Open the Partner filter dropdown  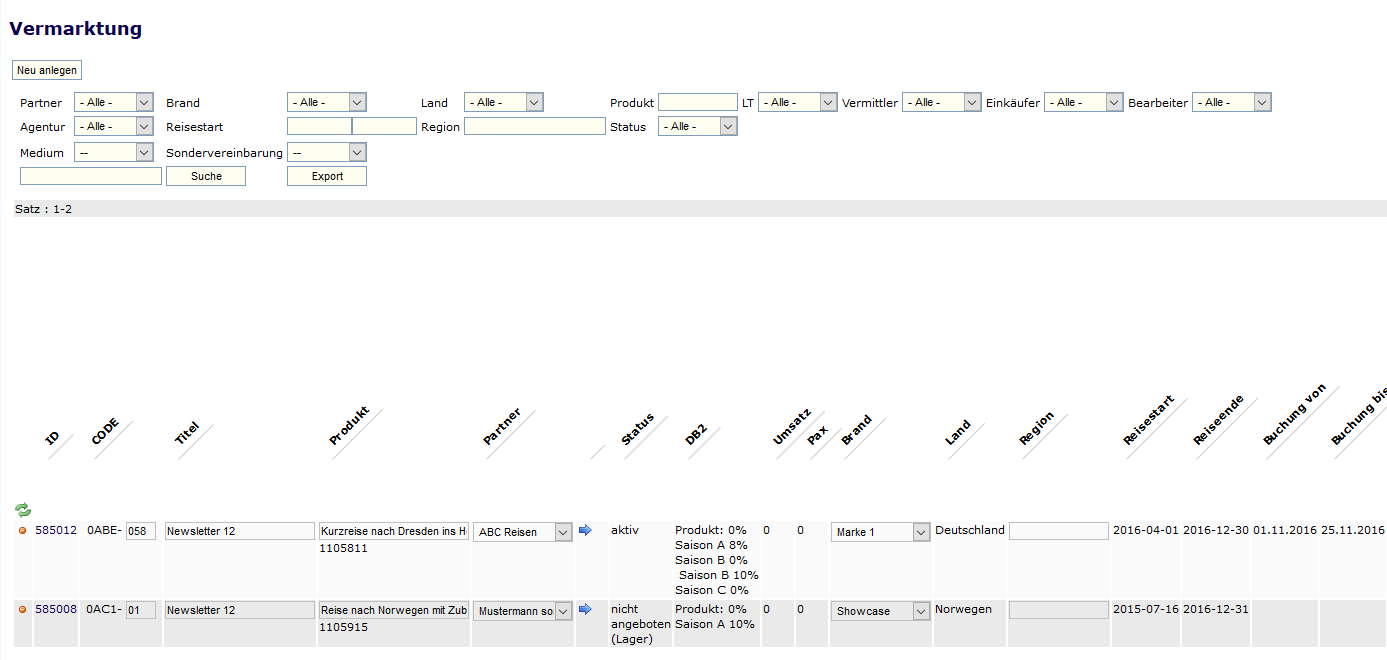click(x=113, y=102)
